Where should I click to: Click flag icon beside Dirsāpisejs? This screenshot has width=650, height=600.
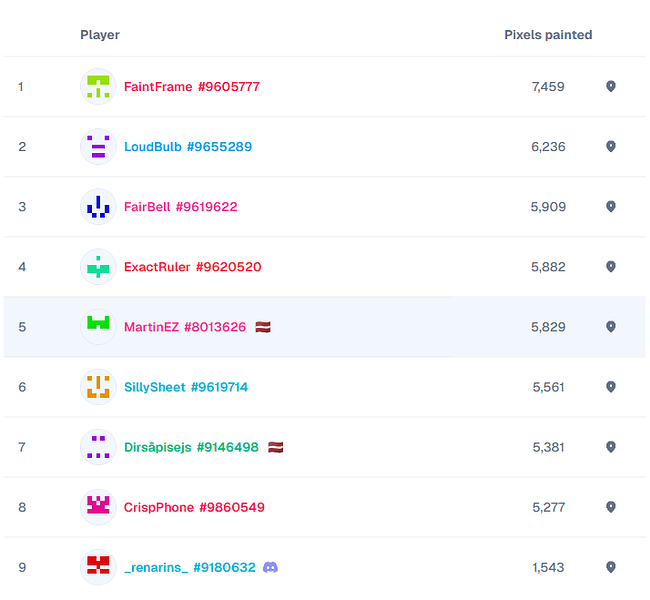click(276, 447)
